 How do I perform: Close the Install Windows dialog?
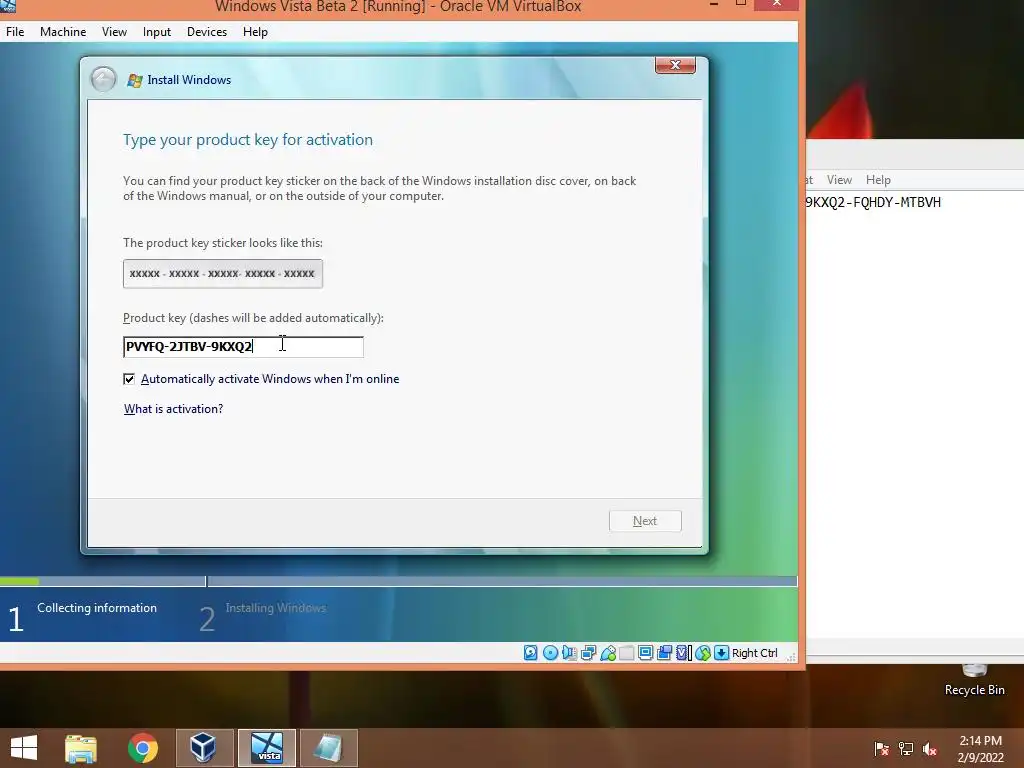675,65
